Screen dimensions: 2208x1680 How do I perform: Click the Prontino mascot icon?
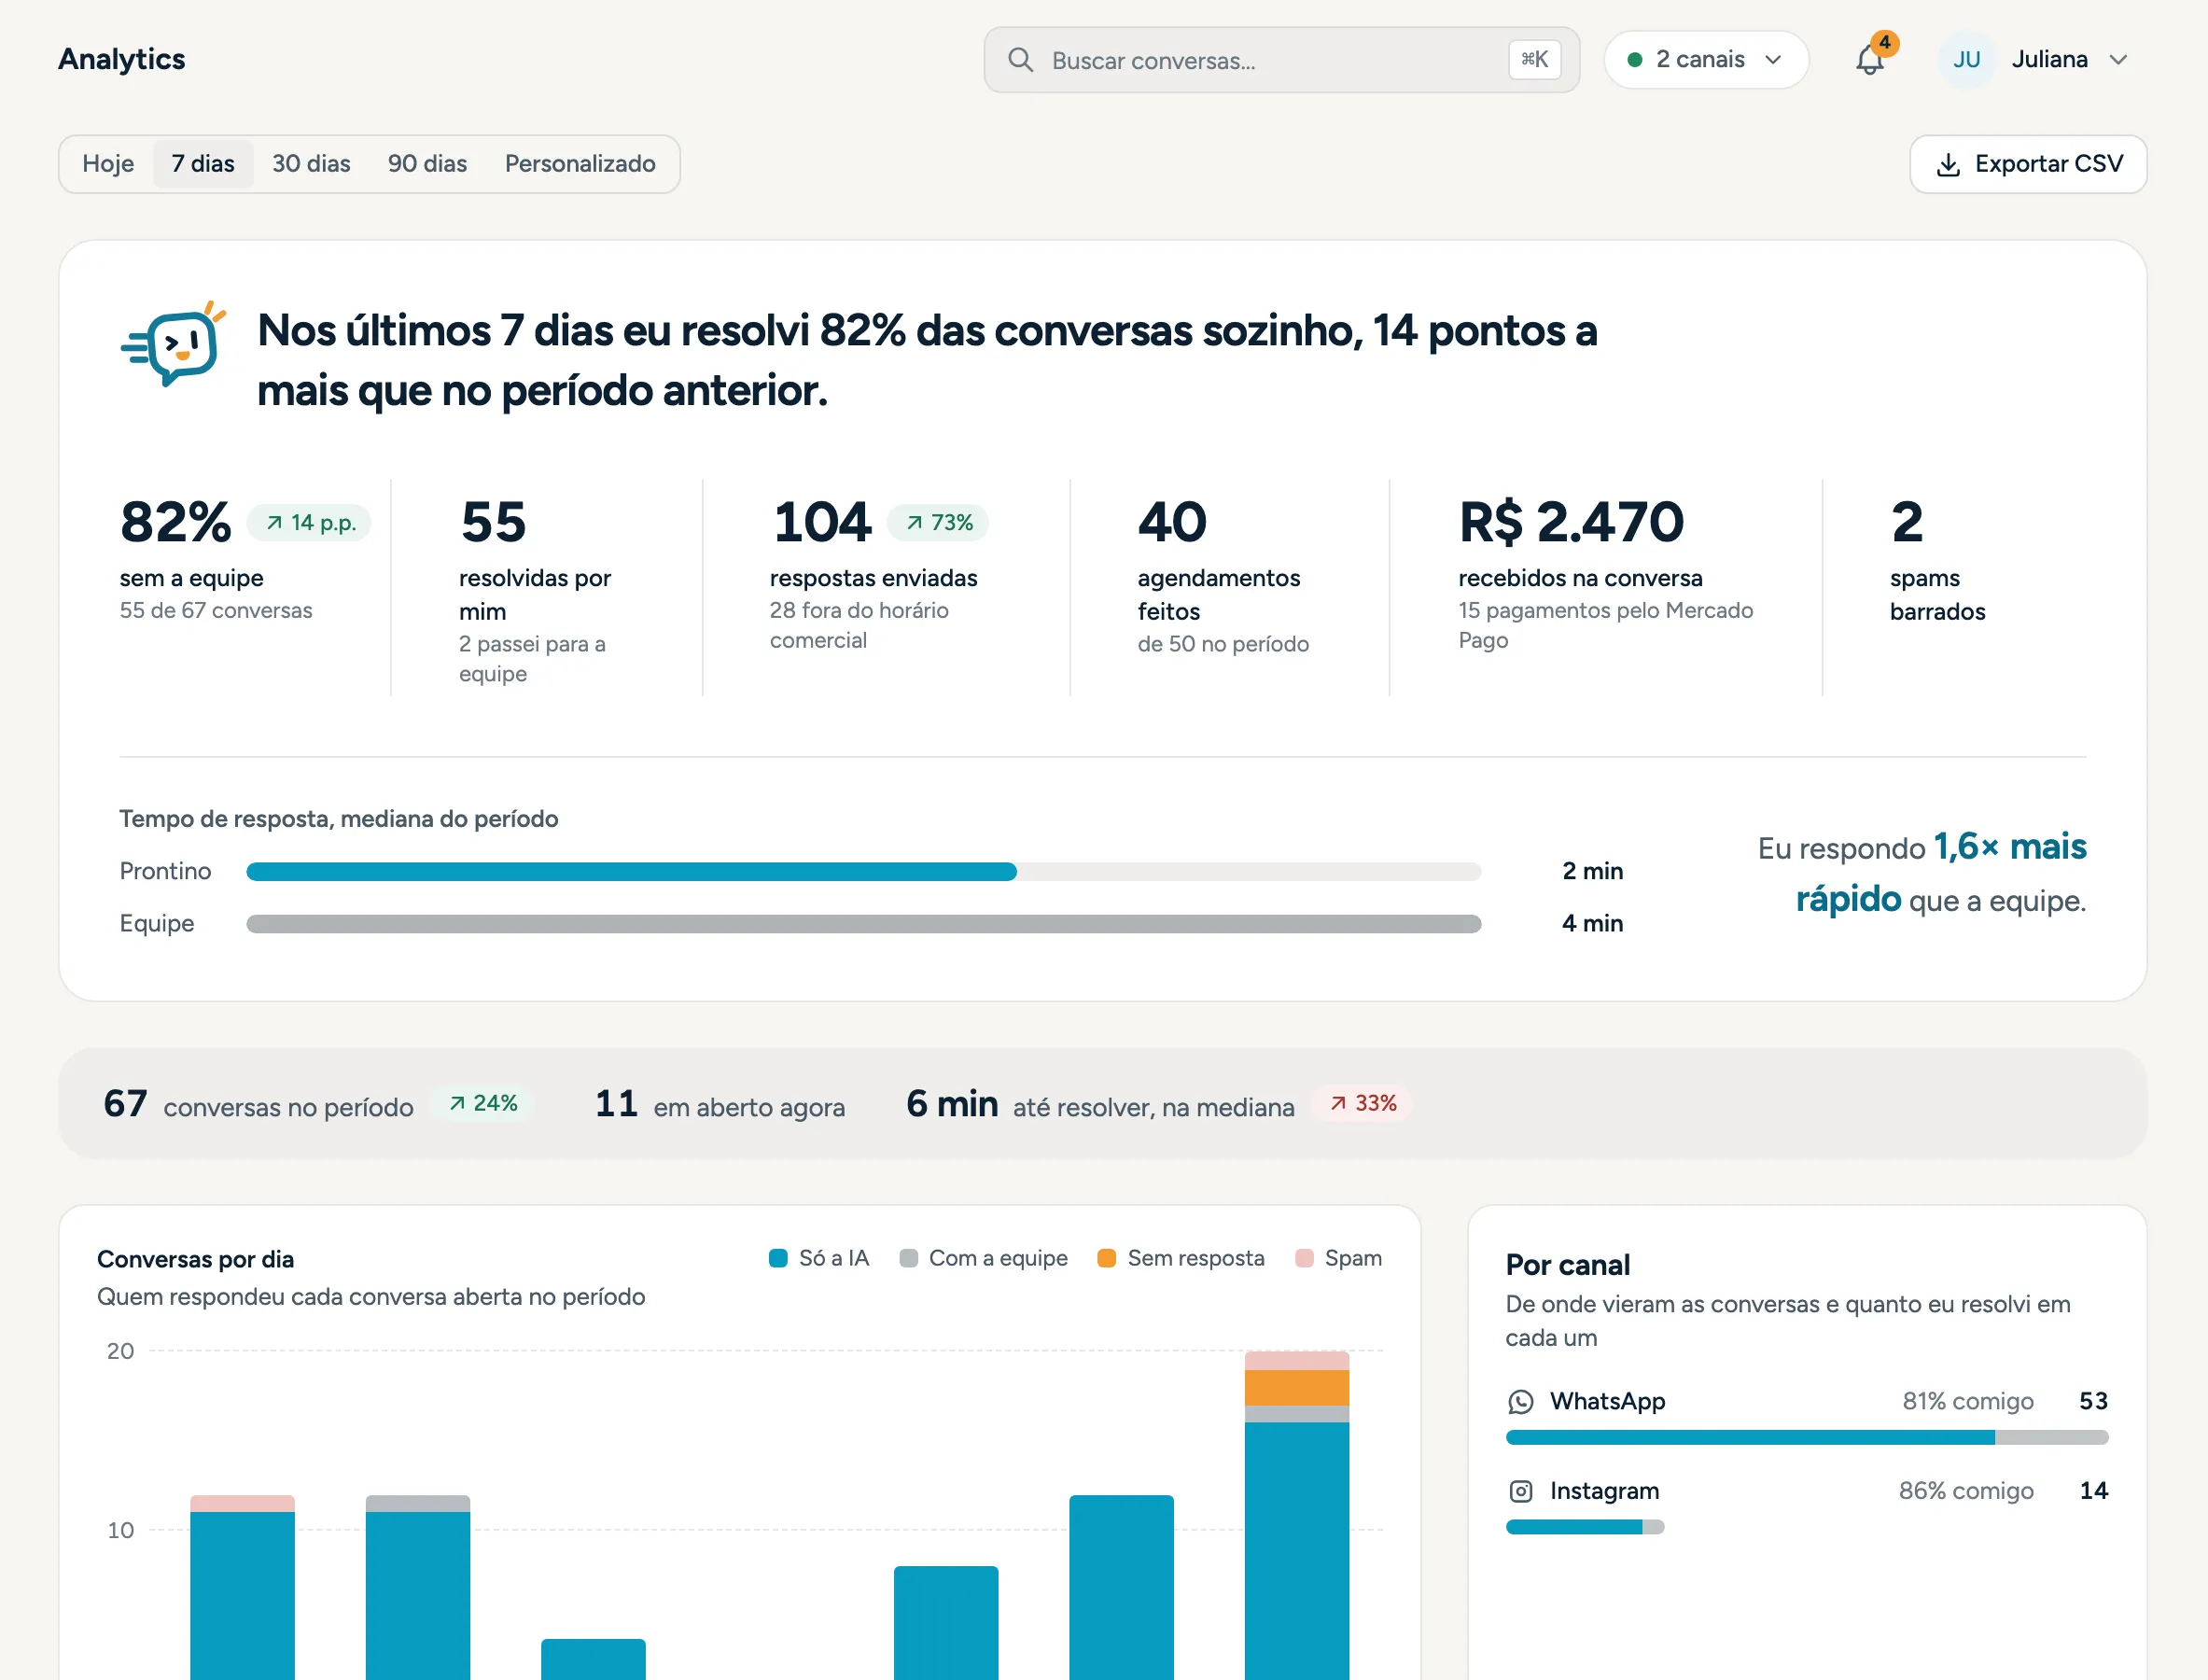click(174, 344)
